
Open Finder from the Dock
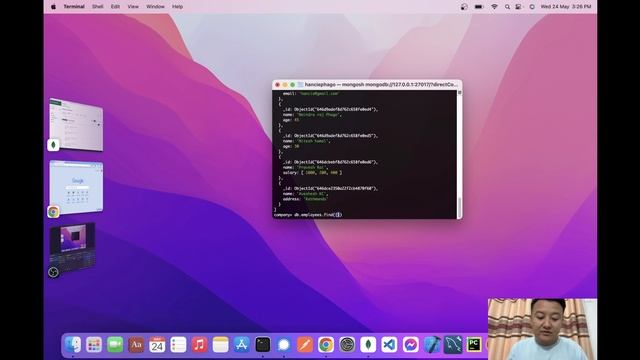tap(73, 345)
